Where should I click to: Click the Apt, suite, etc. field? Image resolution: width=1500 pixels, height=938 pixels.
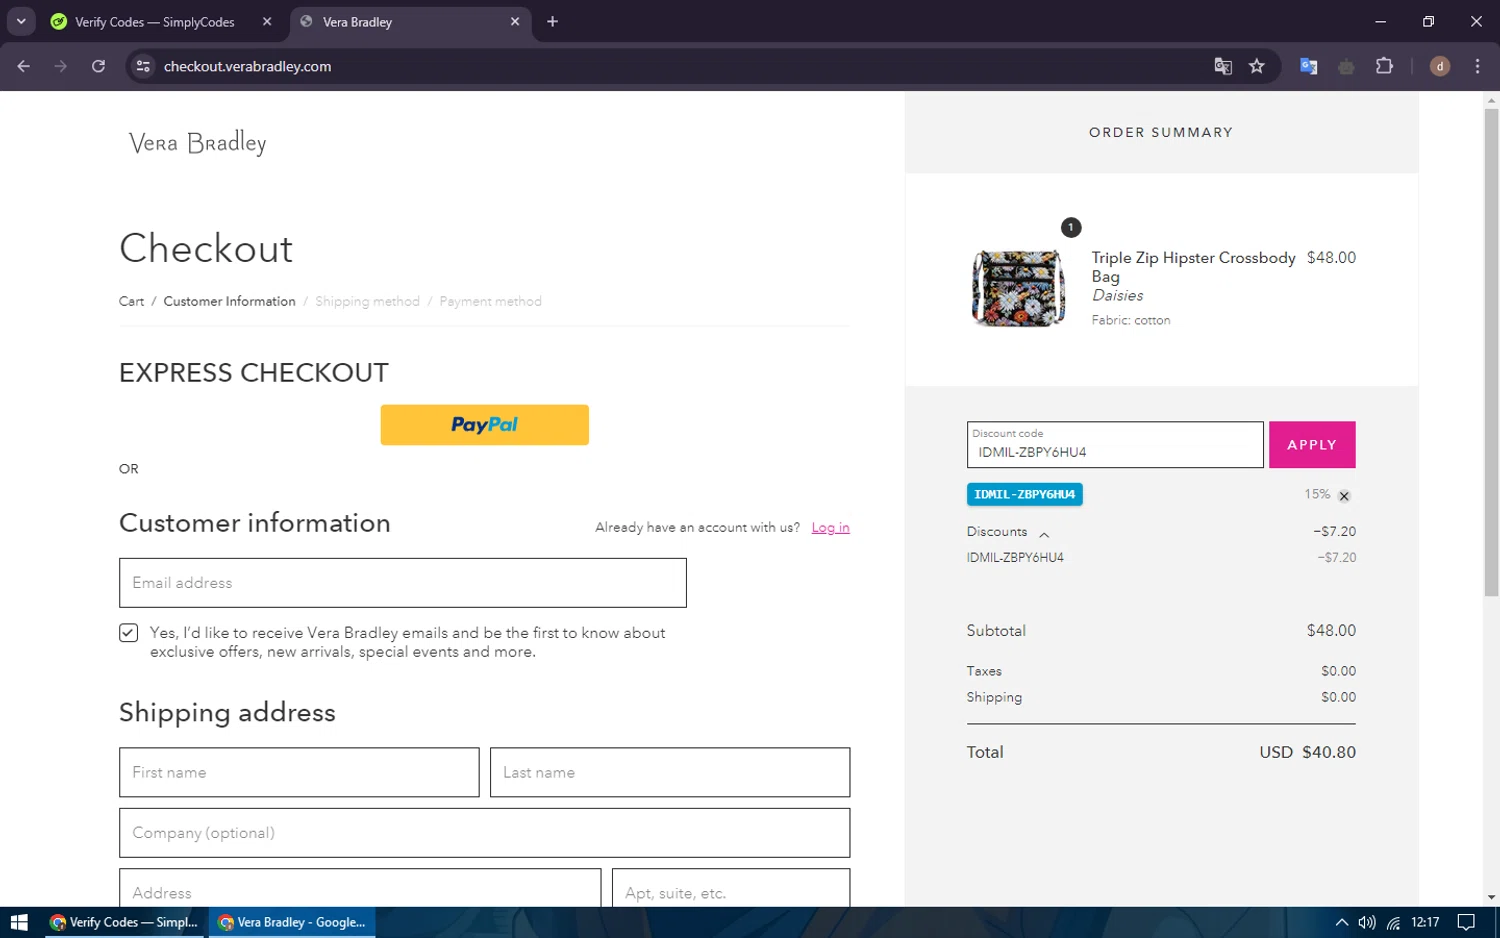click(x=731, y=888)
